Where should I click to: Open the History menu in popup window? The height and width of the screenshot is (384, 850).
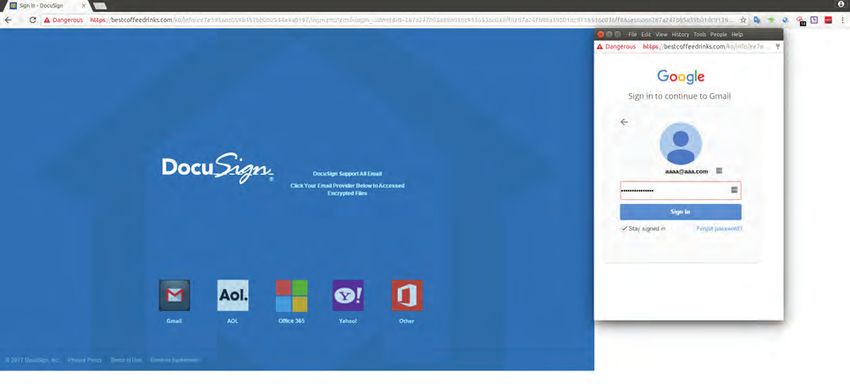pyautogui.click(x=680, y=34)
